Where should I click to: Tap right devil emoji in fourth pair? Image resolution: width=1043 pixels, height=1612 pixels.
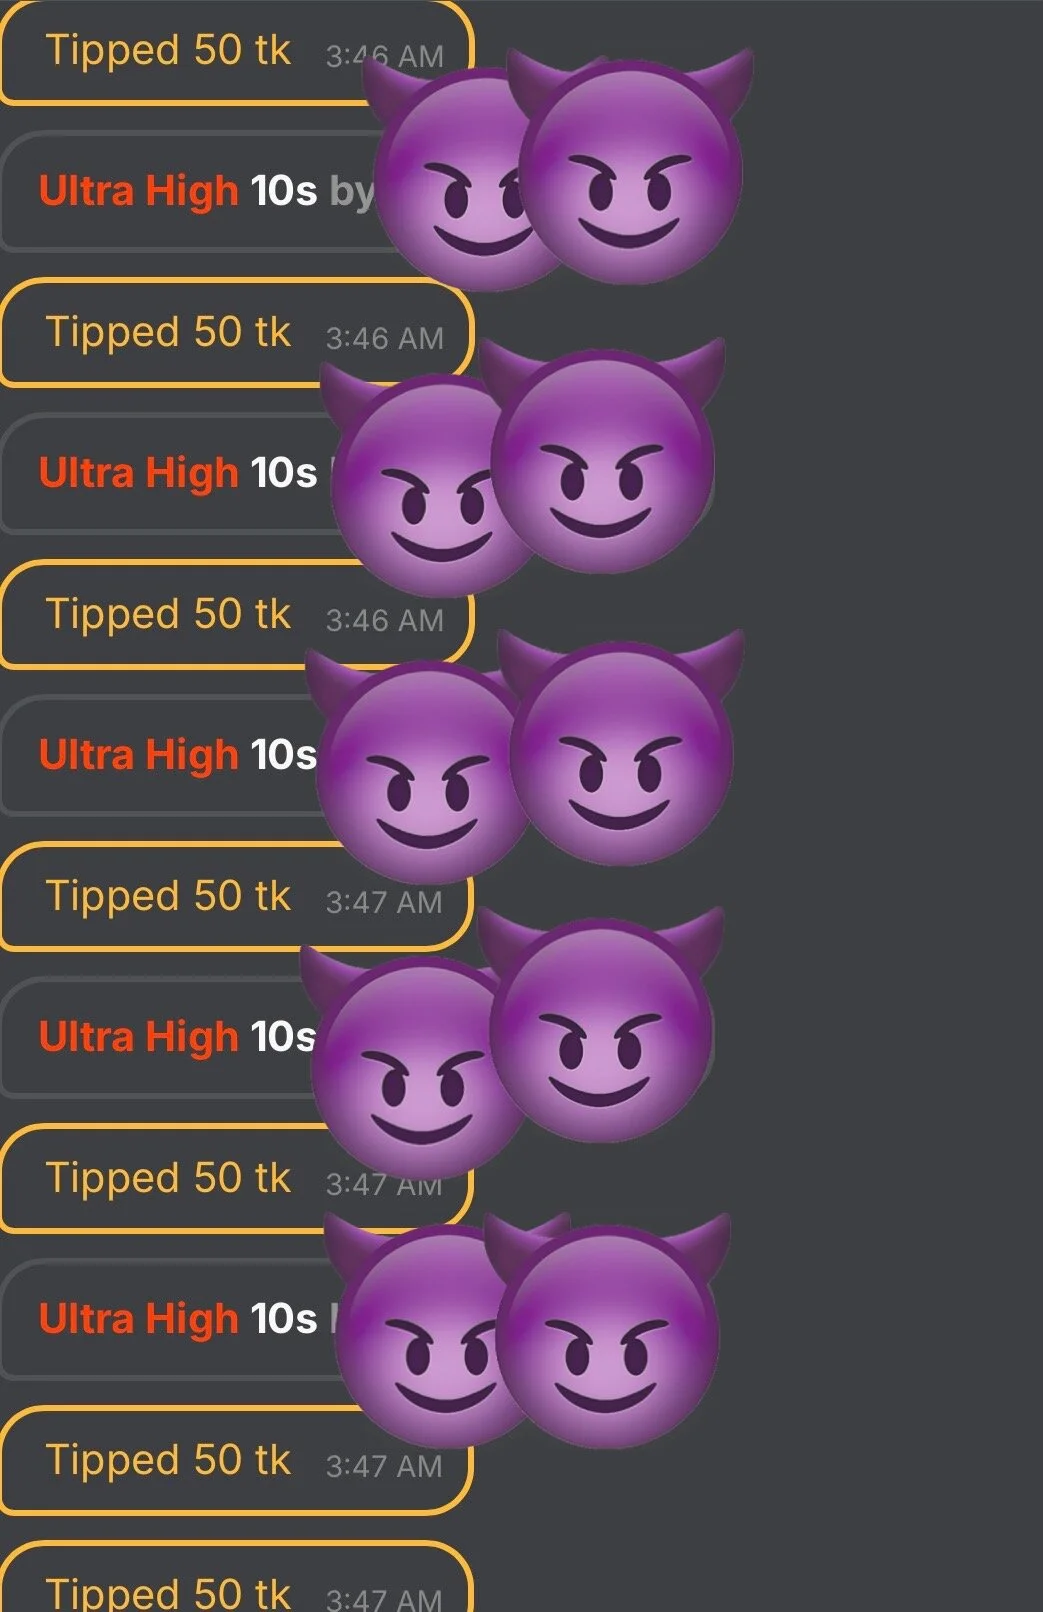[x=601, y=1025]
